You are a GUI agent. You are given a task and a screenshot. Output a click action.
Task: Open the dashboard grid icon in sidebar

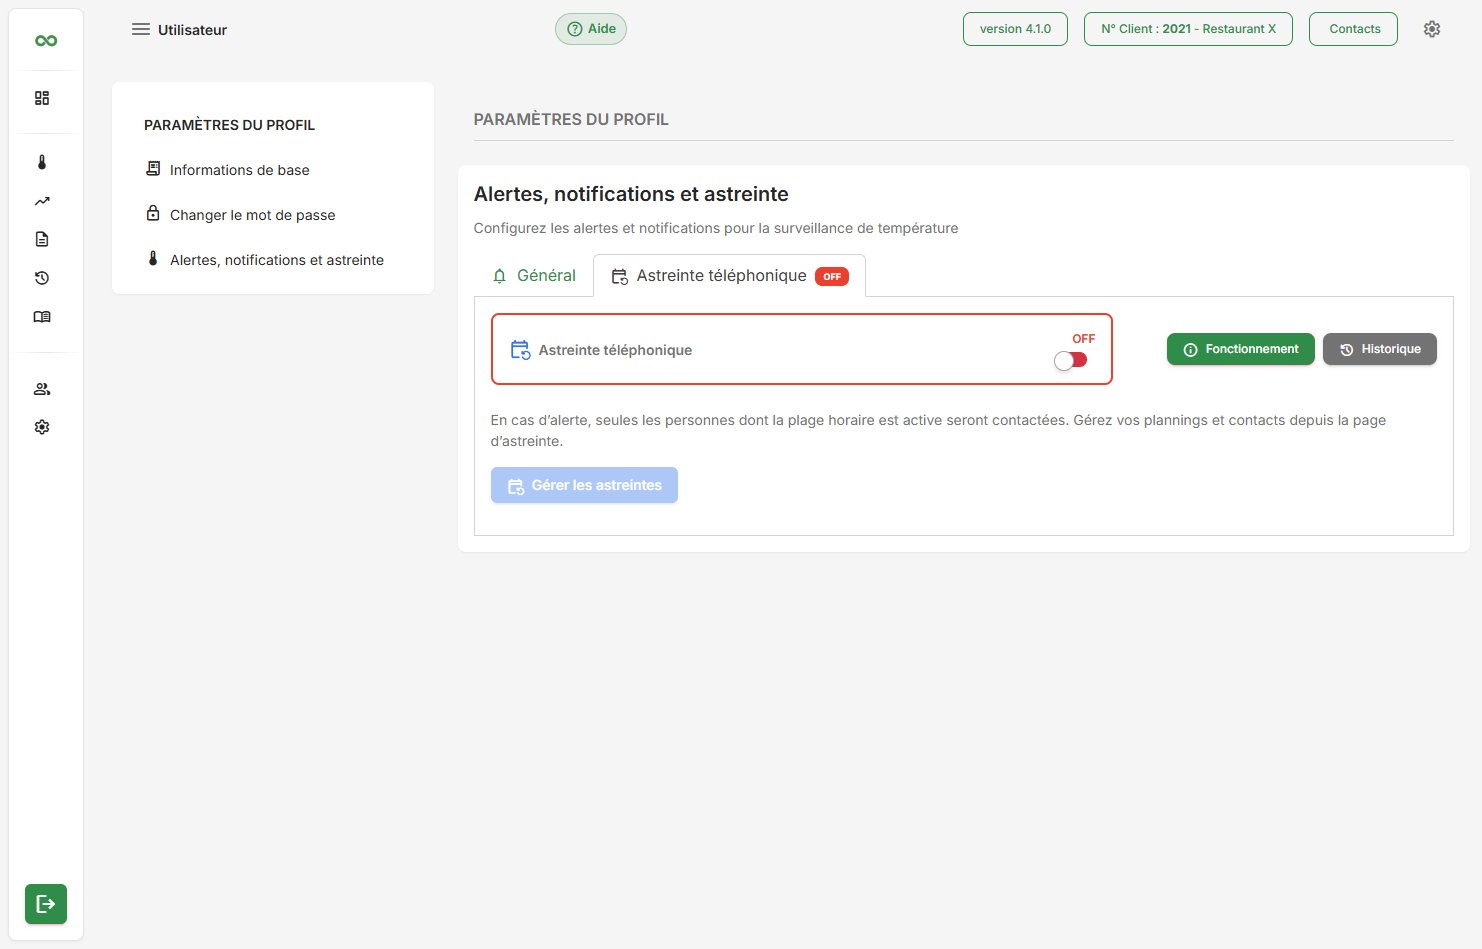pos(42,98)
